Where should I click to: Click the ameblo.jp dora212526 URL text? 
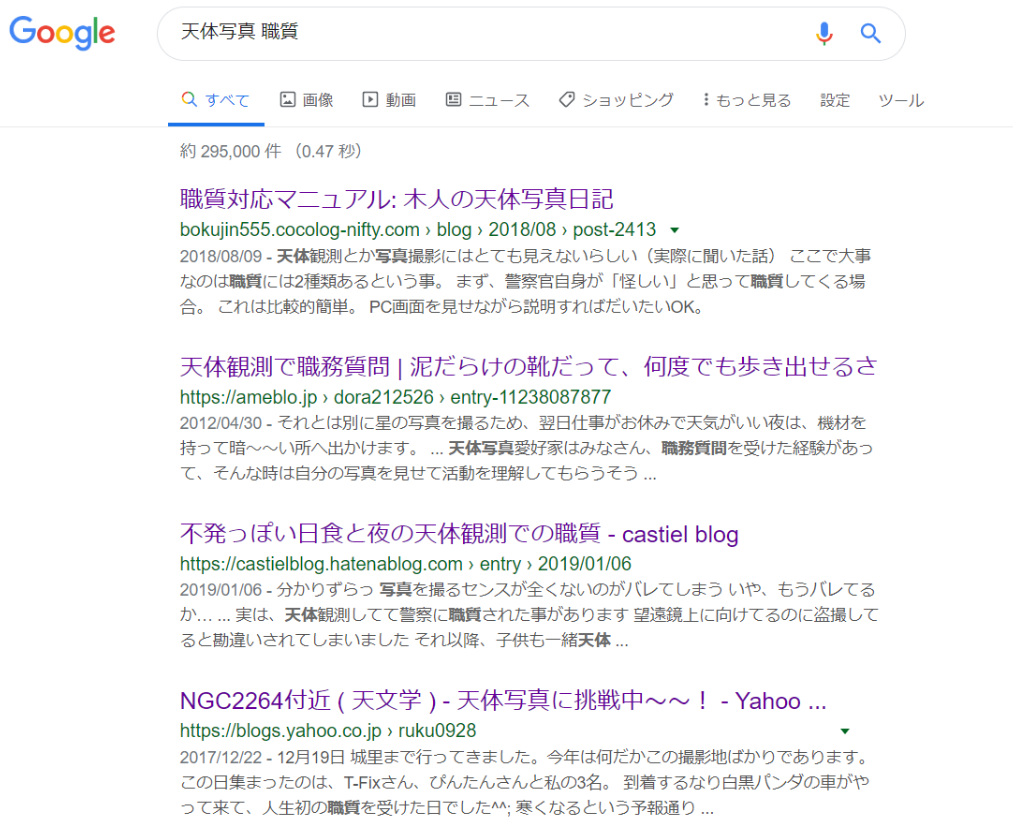tap(395, 397)
